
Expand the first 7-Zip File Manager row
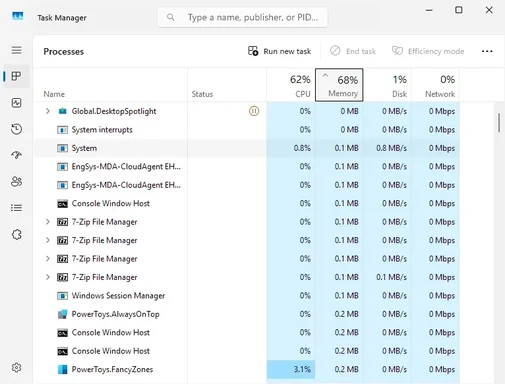pos(48,222)
